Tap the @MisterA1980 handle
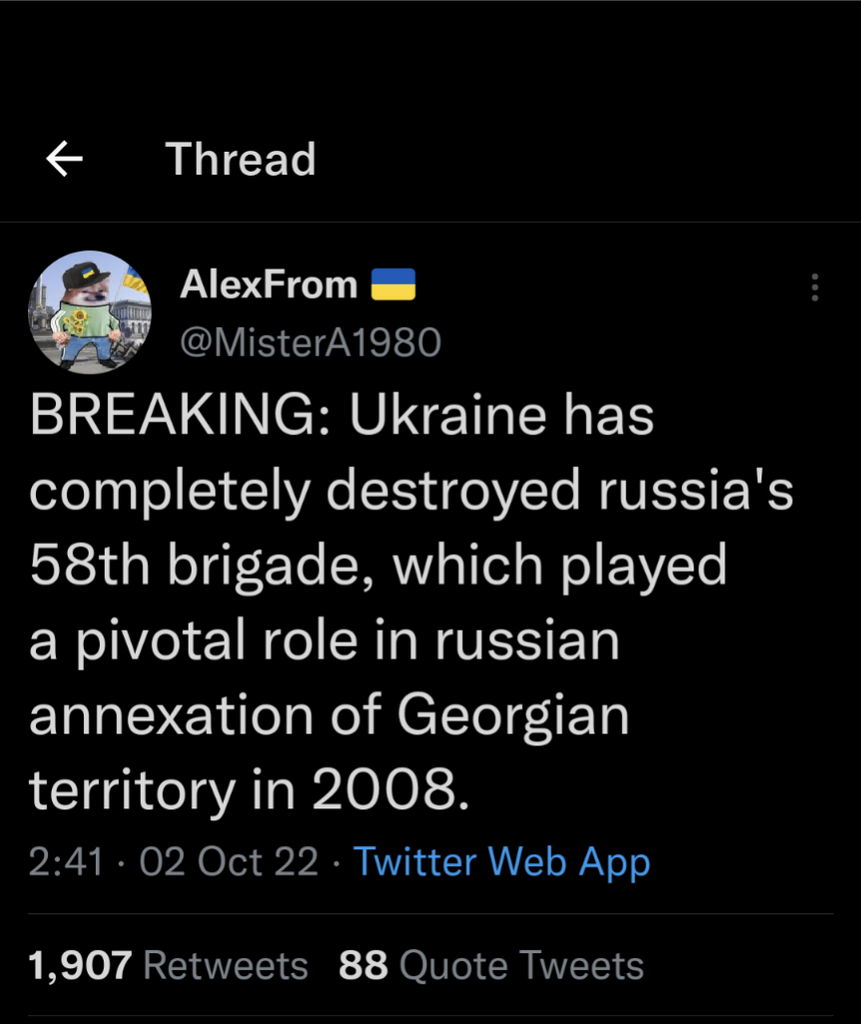861x1024 pixels. pos(309,343)
